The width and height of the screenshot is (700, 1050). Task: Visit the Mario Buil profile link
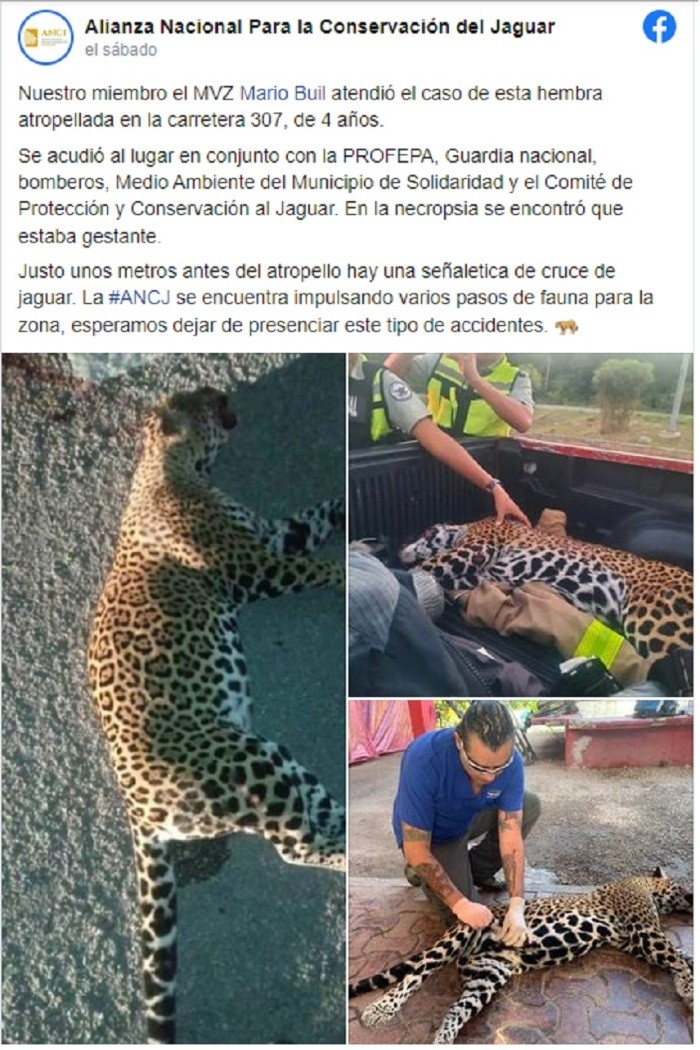pyautogui.click(x=283, y=93)
